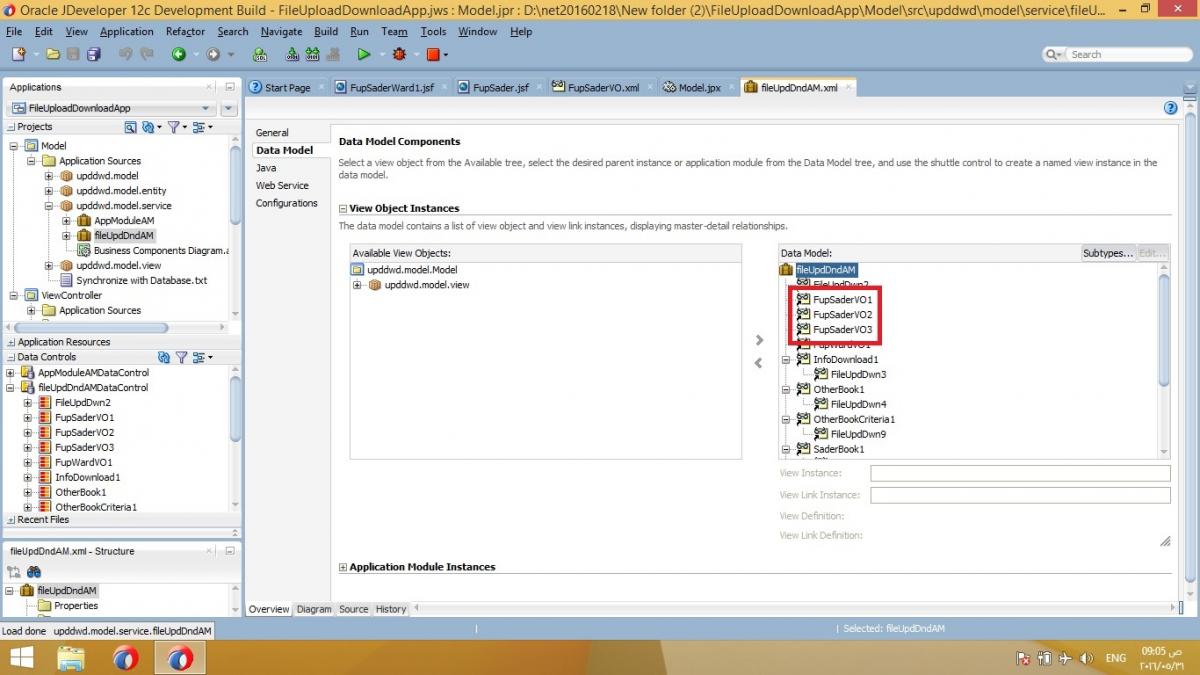Screen dimensions: 1200x675
Task: Open the Navigate menu
Action: (x=281, y=31)
